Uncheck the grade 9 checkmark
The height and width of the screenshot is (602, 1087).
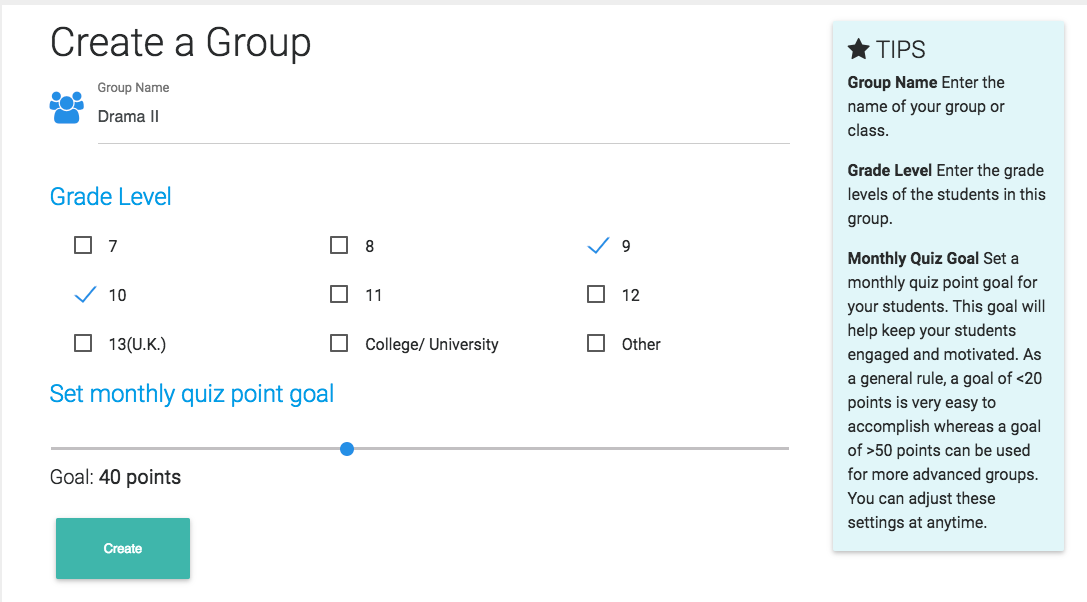597,245
